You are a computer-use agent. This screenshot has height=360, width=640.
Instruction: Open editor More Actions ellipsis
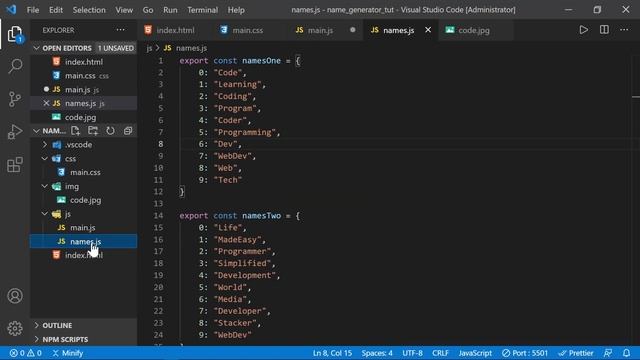point(624,30)
